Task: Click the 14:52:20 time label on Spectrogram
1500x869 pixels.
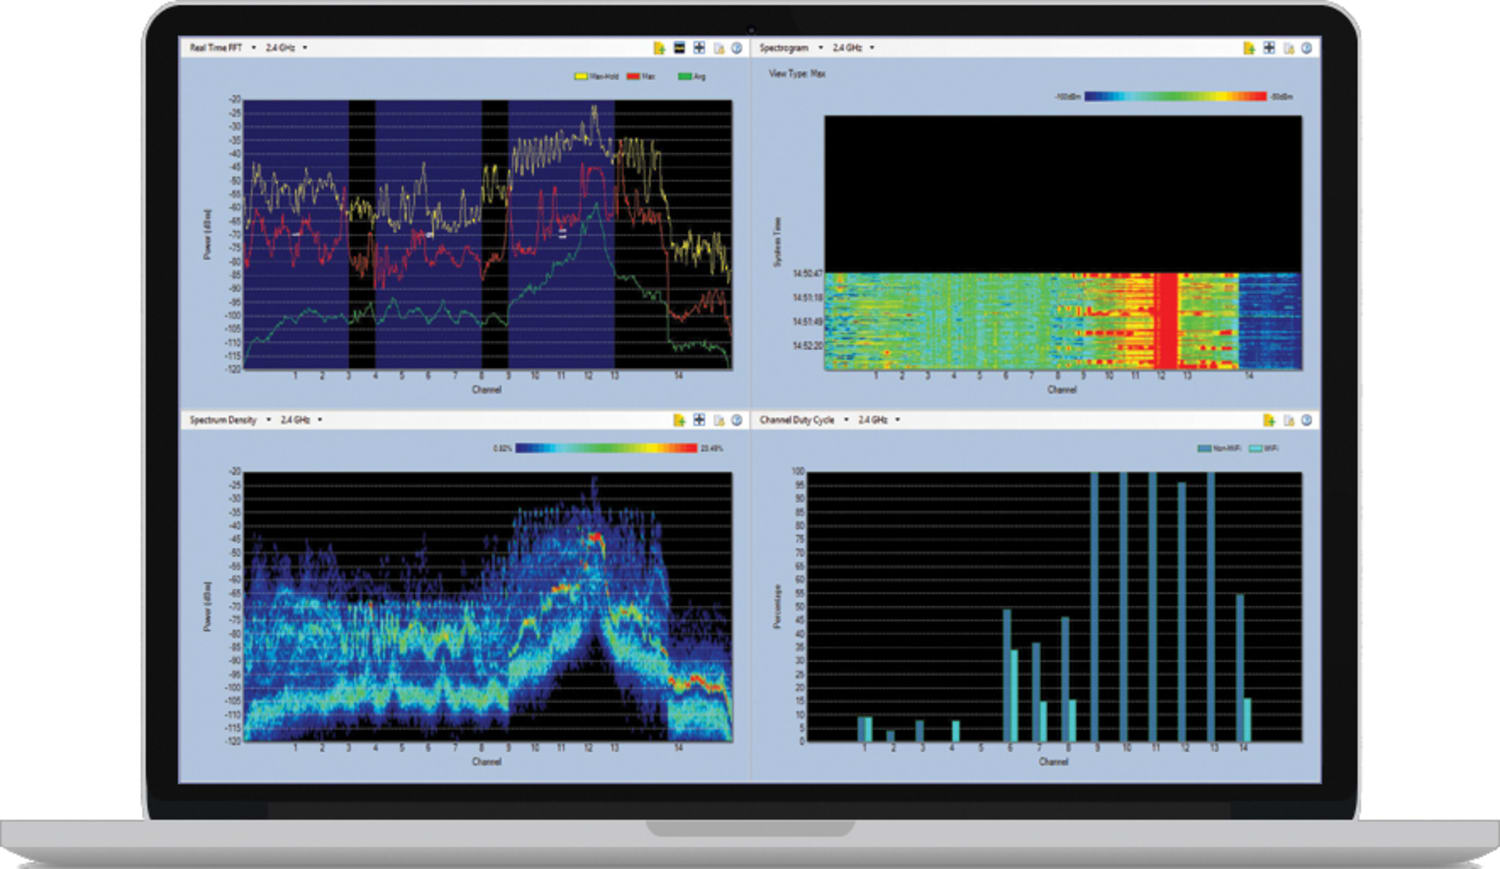Action: point(808,346)
